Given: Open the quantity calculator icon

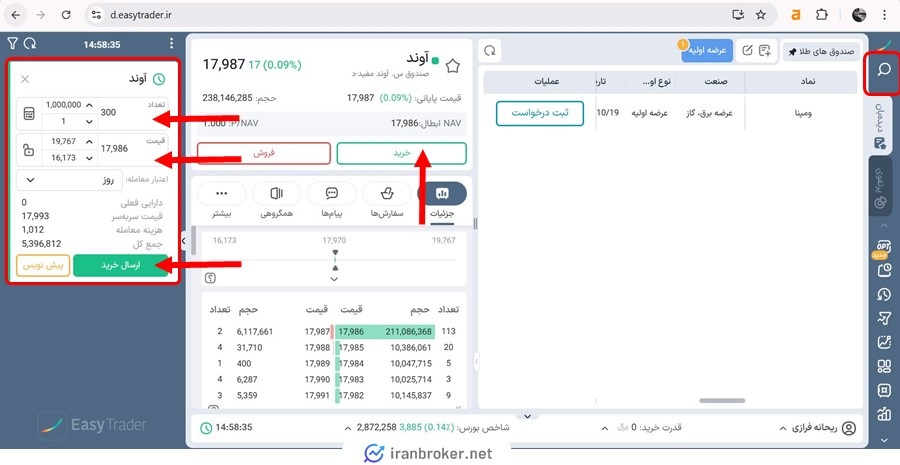Looking at the screenshot, I should (x=29, y=114).
